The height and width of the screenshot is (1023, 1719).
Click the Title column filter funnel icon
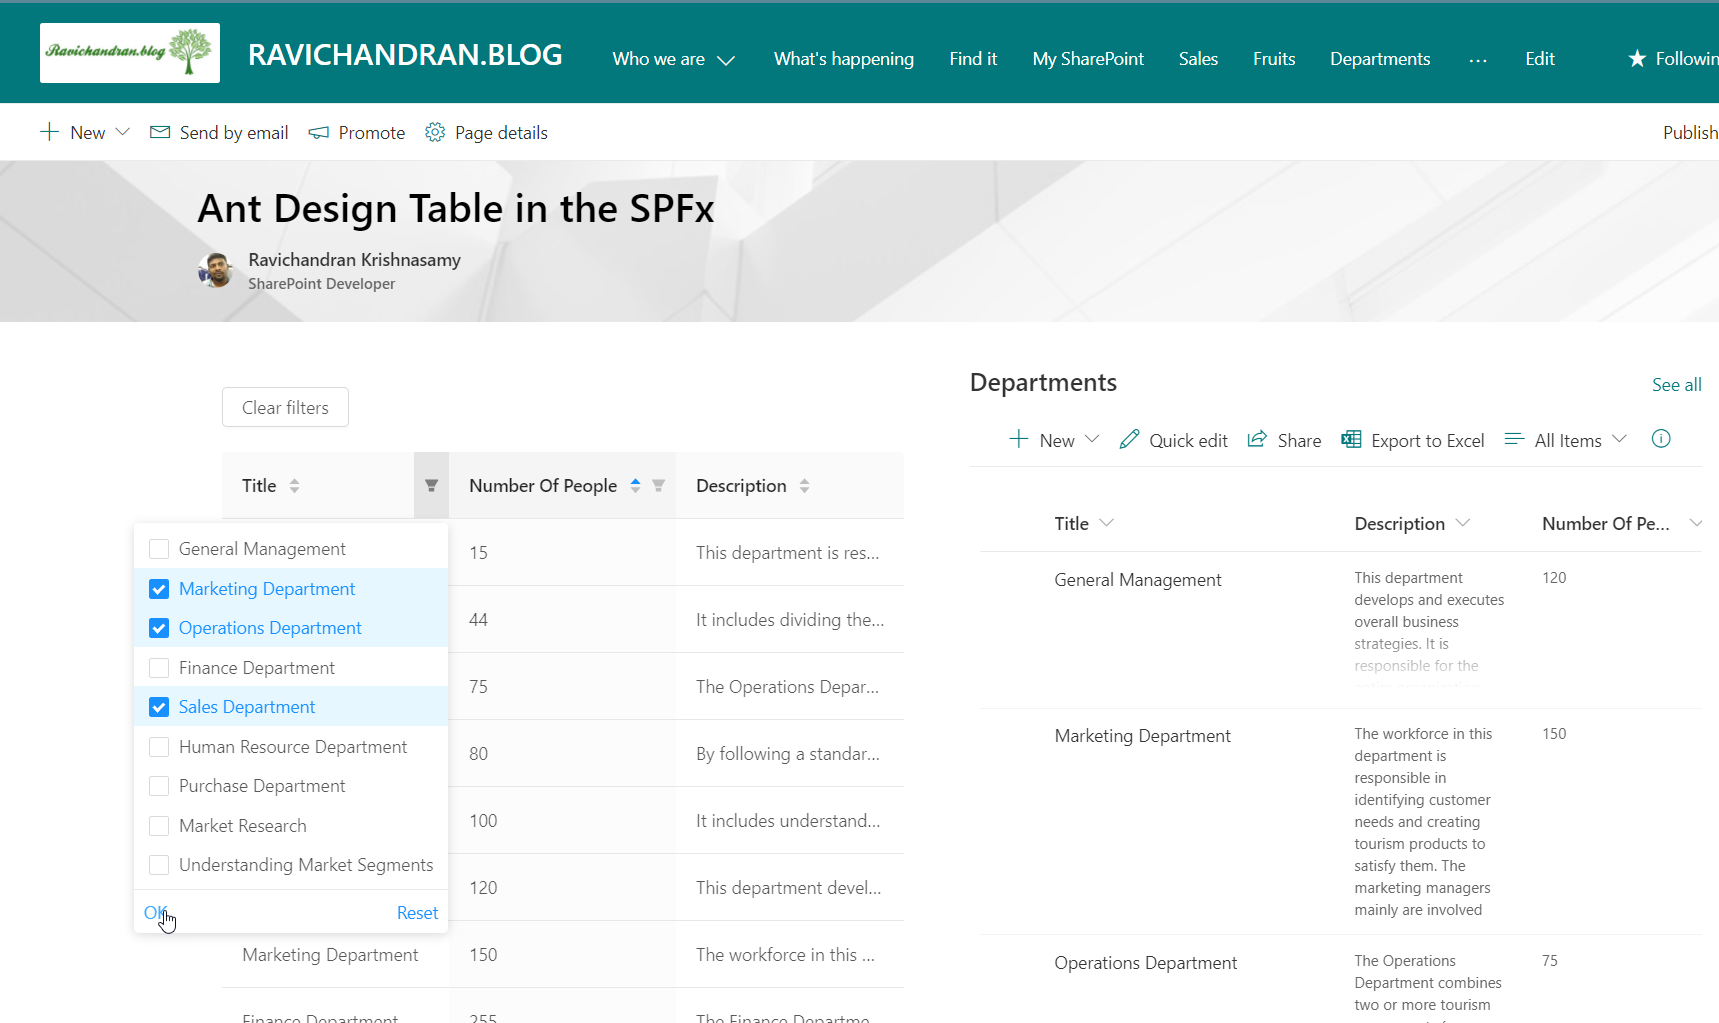click(x=431, y=486)
